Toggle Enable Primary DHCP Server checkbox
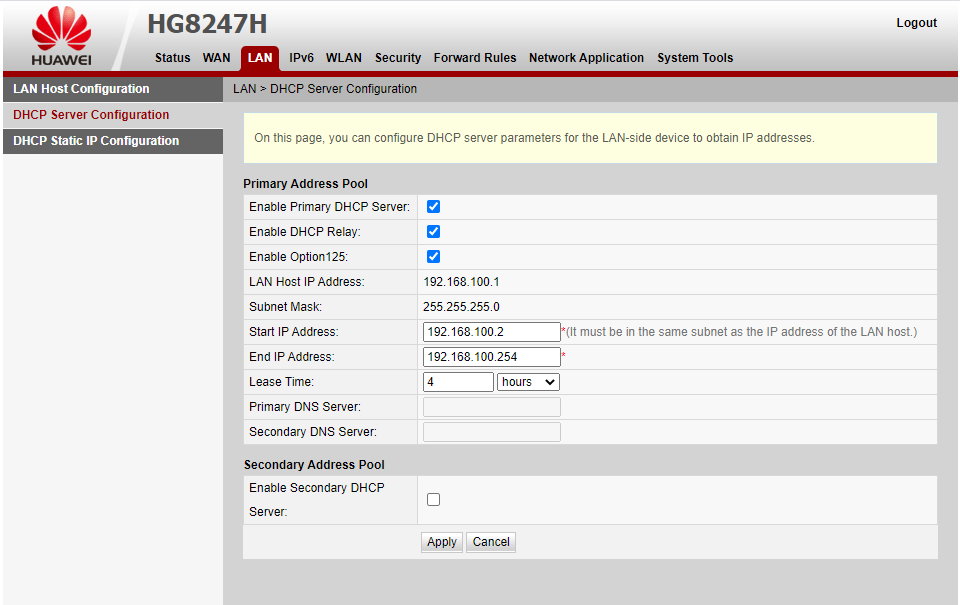Image resolution: width=960 pixels, height=605 pixels. tap(433, 206)
